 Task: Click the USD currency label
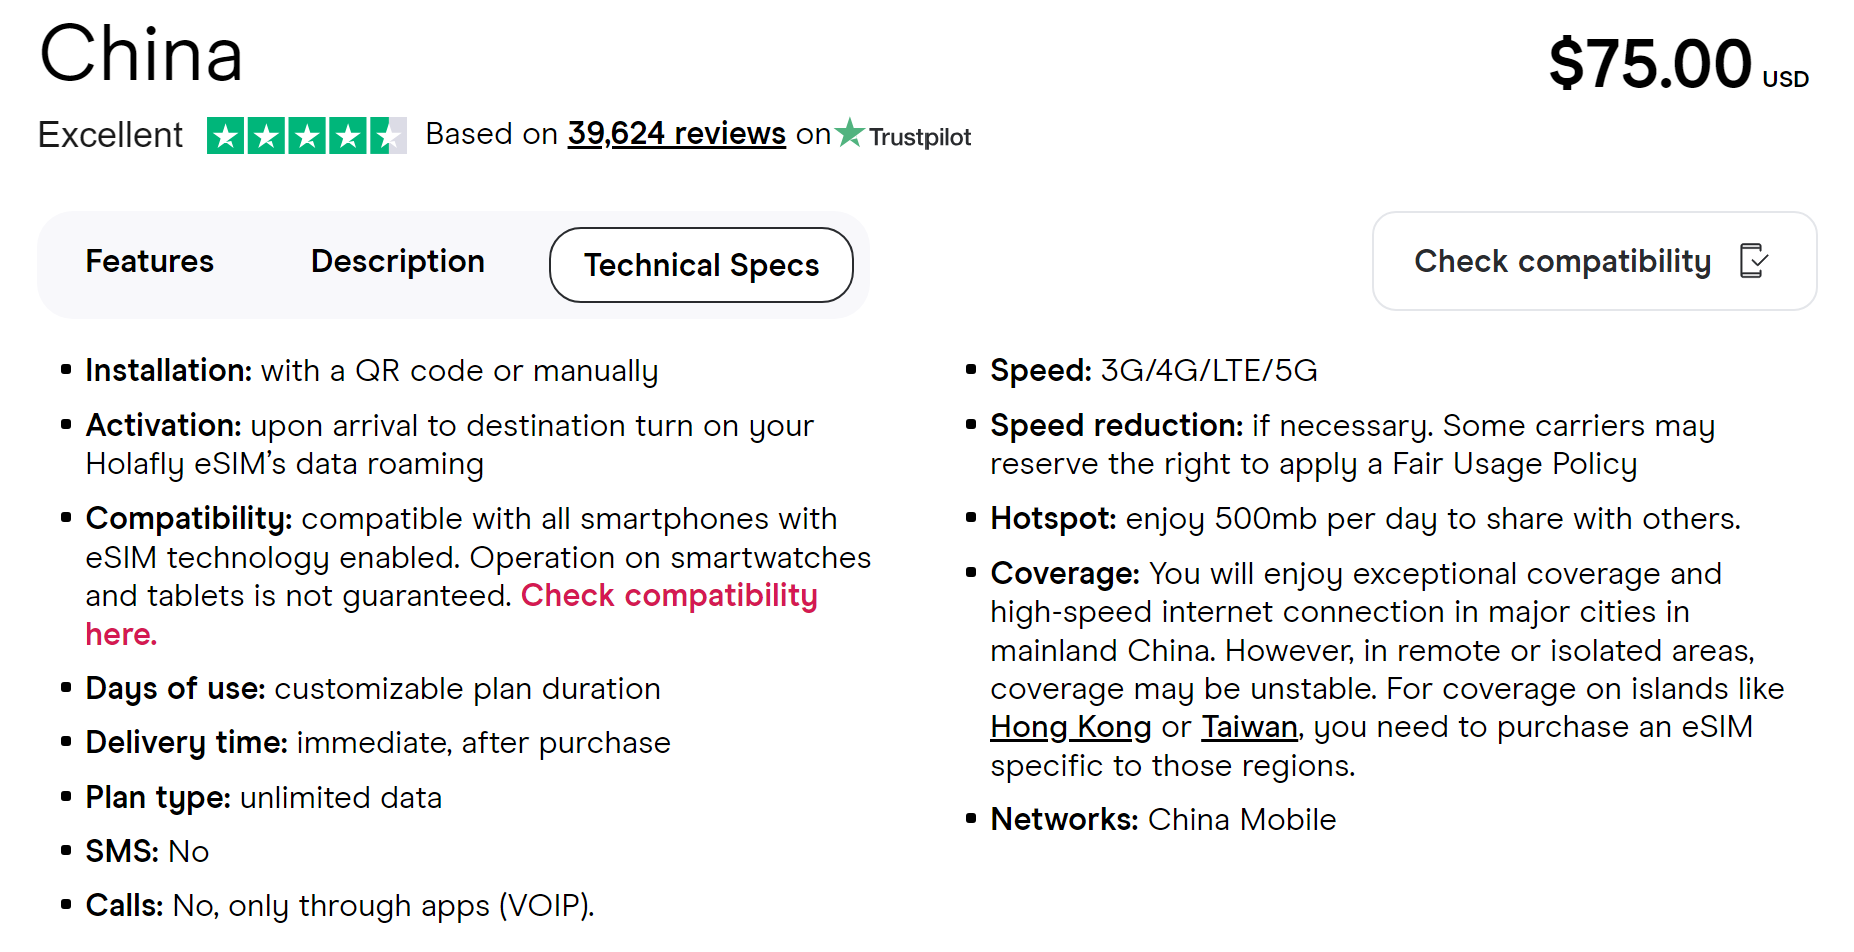[x=1785, y=79]
